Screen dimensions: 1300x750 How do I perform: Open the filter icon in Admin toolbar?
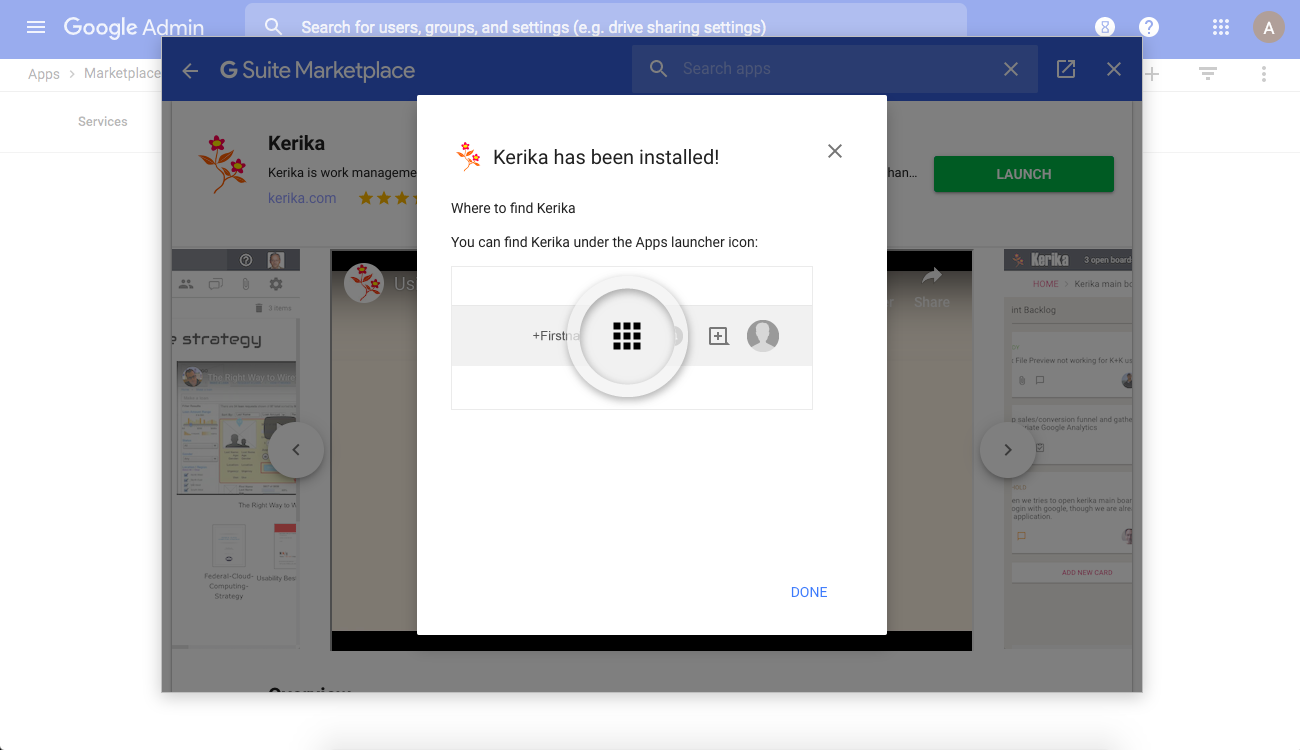click(x=1208, y=74)
